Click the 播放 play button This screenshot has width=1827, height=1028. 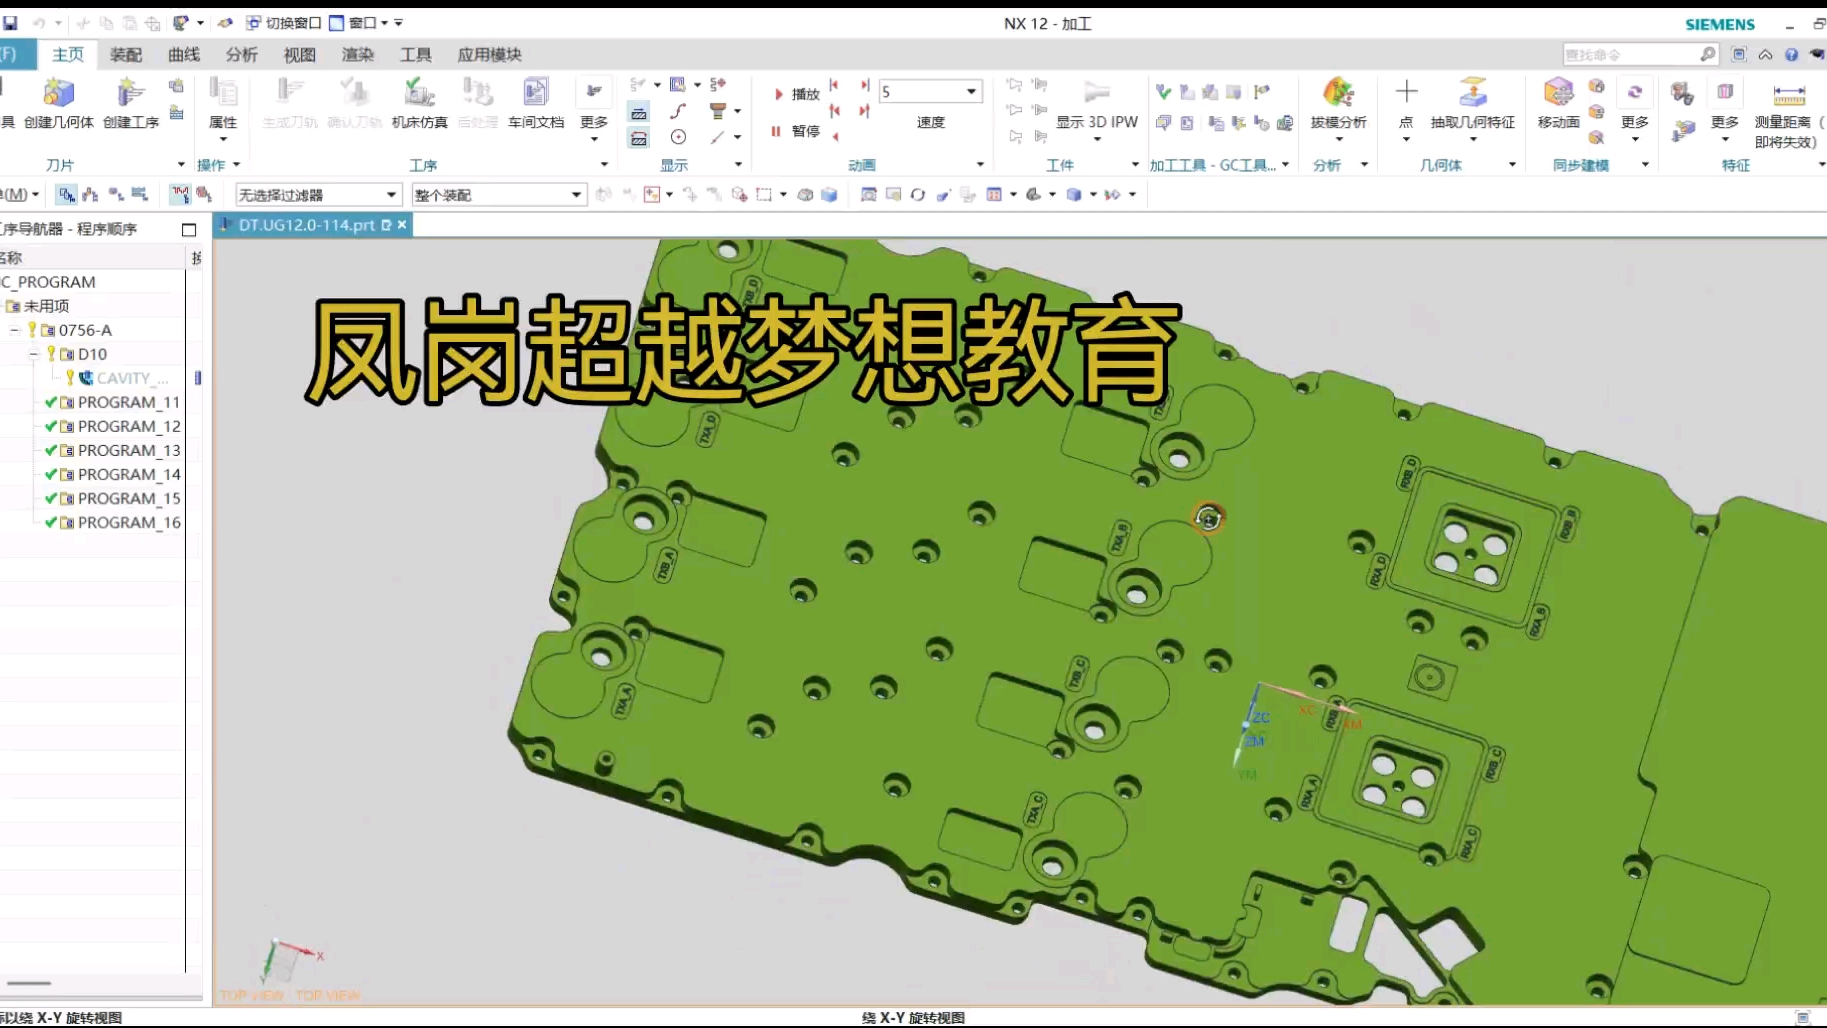tap(796, 94)
